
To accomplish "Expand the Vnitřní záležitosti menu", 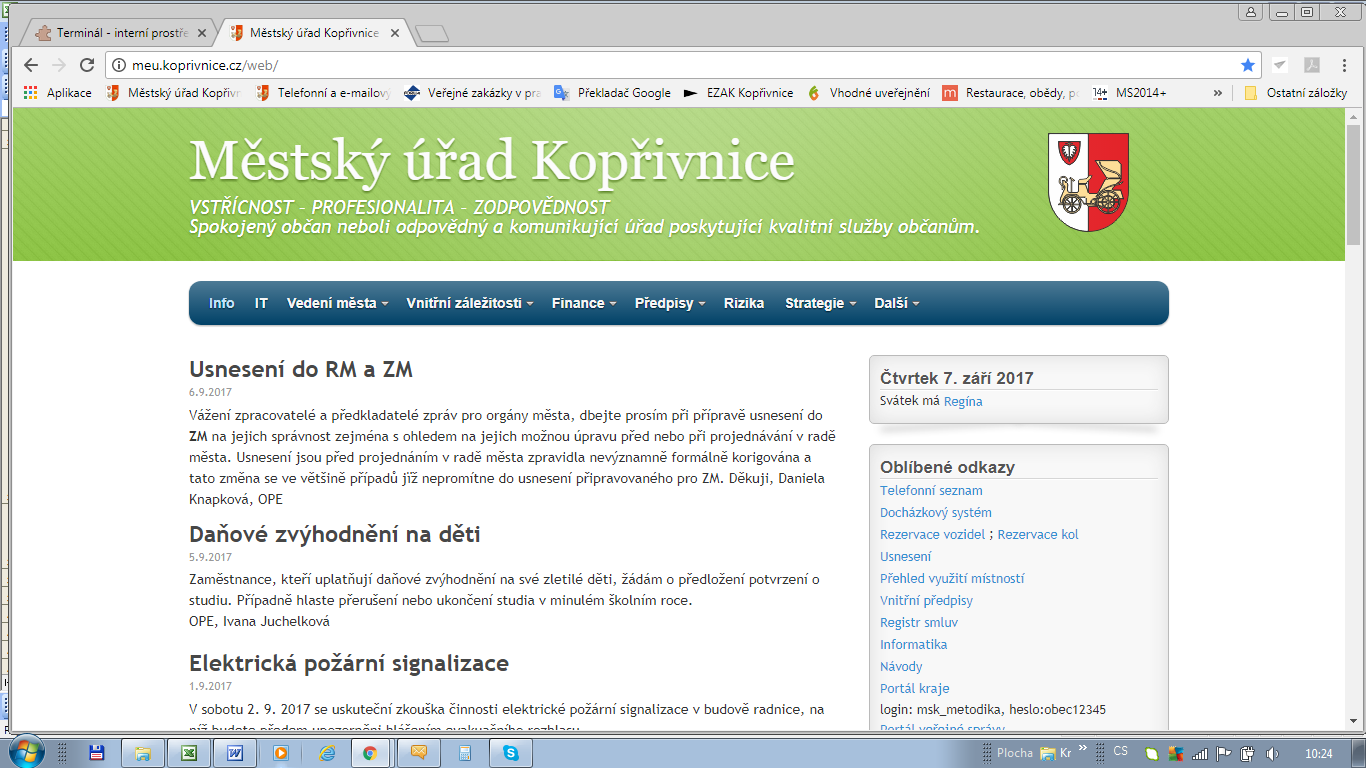I will pos(470,303).
